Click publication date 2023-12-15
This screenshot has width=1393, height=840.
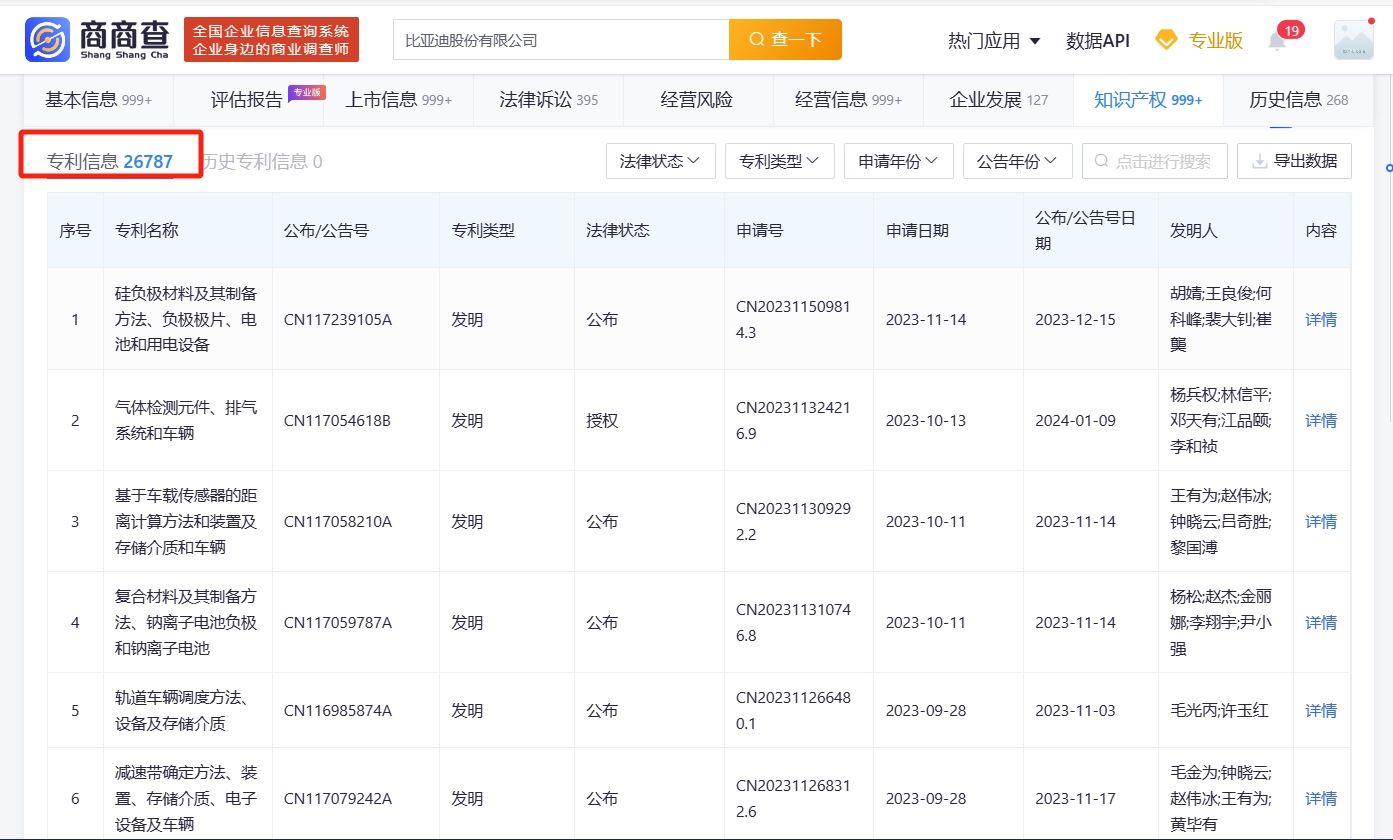[x=1075, y=320]
